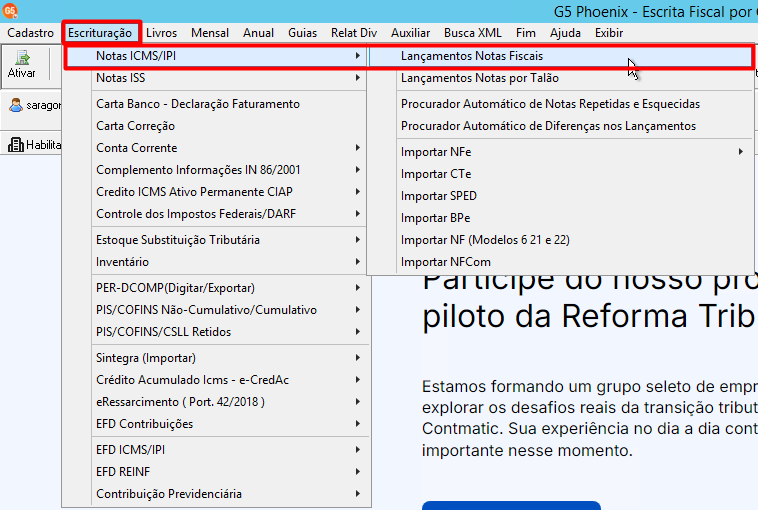Expand EFD Contribuições submenu
Screen dimensions: 758x510
pyautogui.click(x=216, y=424)
